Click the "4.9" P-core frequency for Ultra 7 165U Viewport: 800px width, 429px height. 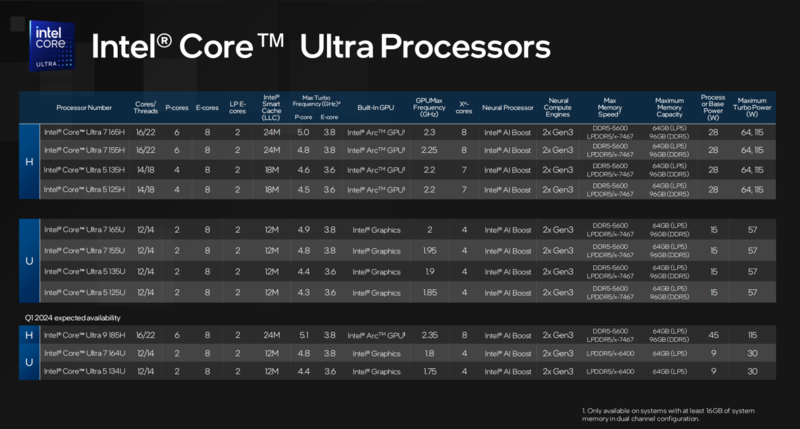(304, 230)
